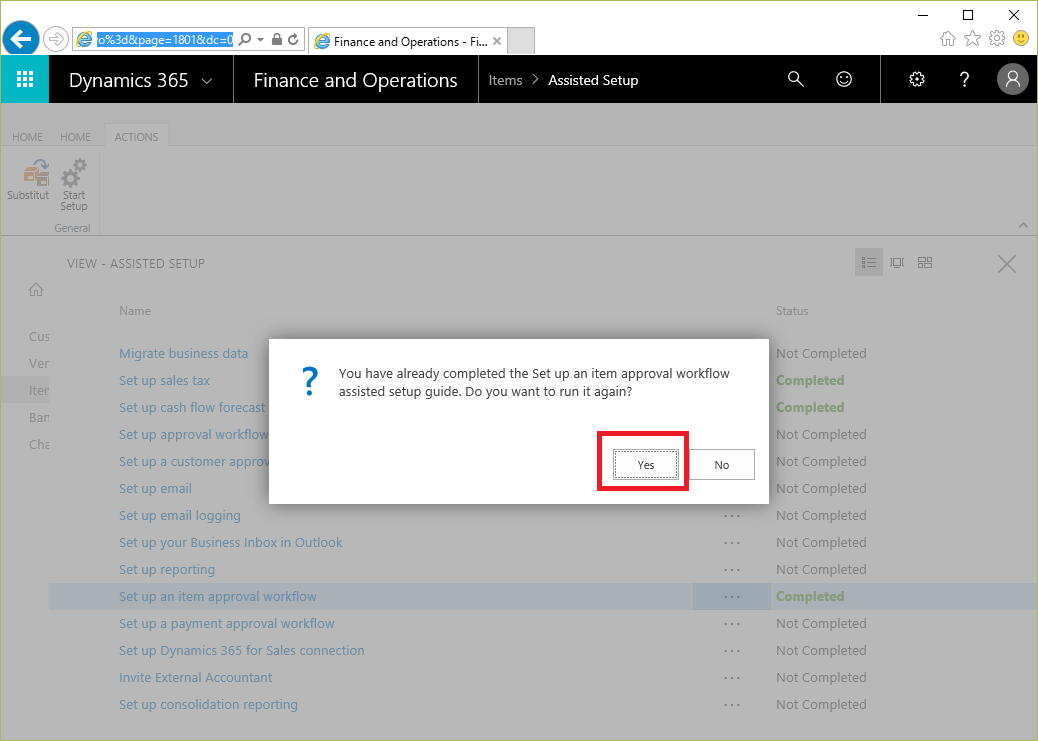Open Set up reporting link
Screen dimensions: 1038x741
pyautogui.click(x=167, y=570)
